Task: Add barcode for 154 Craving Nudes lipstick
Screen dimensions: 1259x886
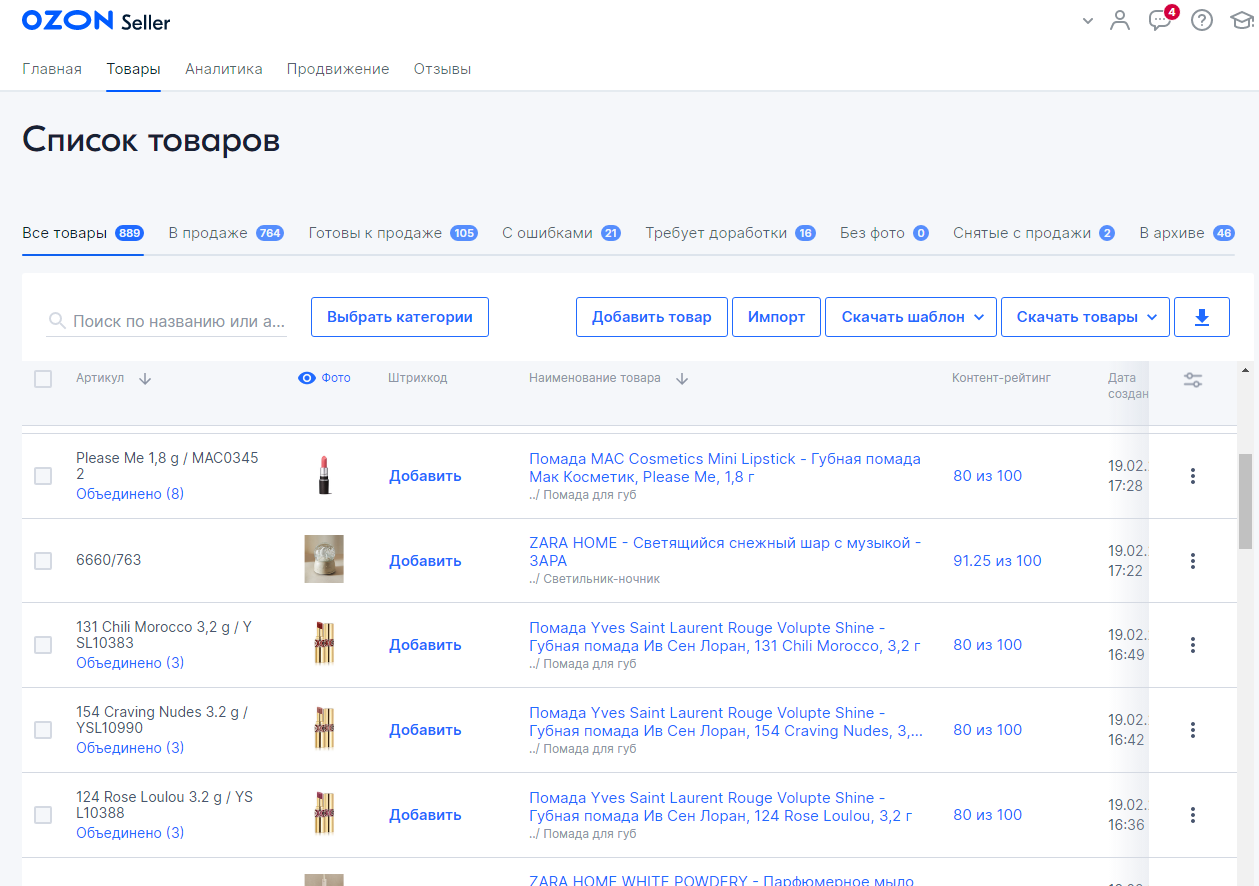Action: point(425,730)
